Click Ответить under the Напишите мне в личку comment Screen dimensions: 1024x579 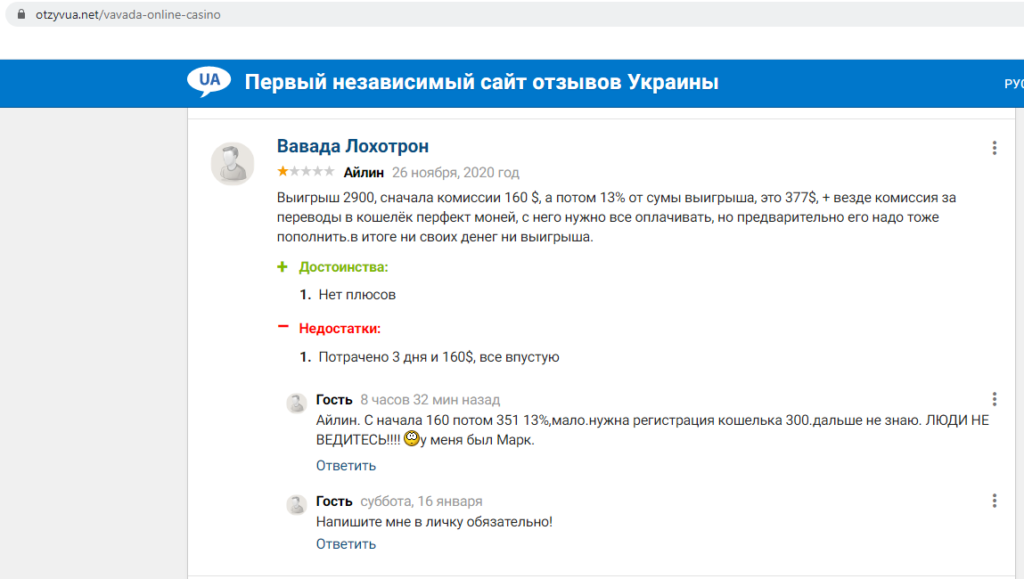coord(346,544)
